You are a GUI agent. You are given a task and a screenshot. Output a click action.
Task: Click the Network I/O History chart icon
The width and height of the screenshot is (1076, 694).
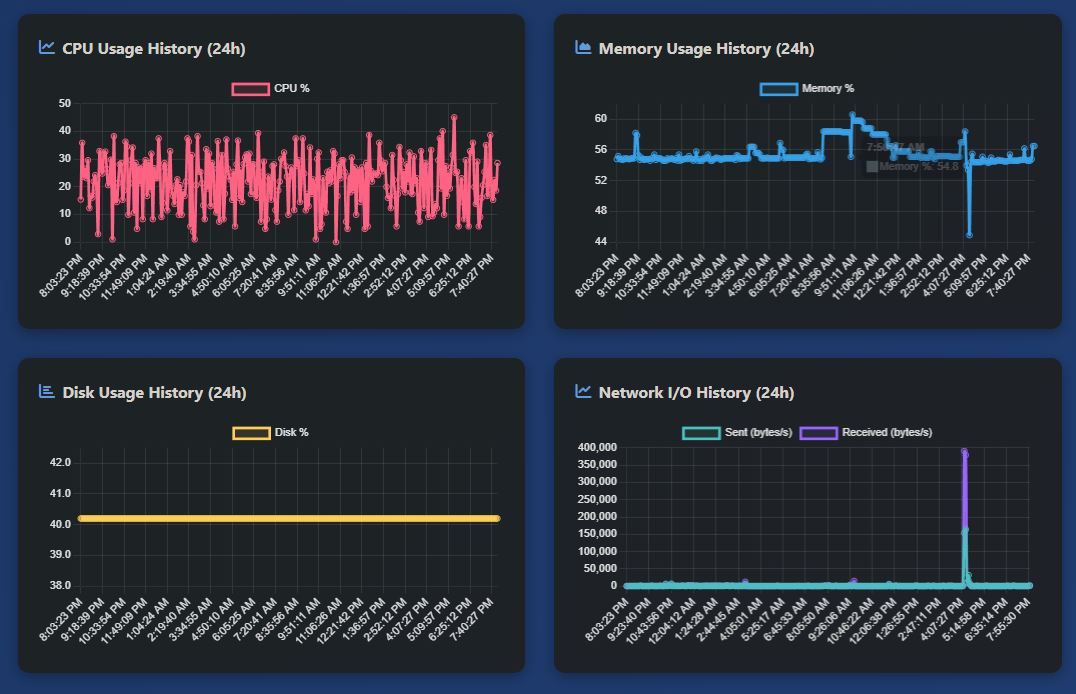click(x=583, y=391)
